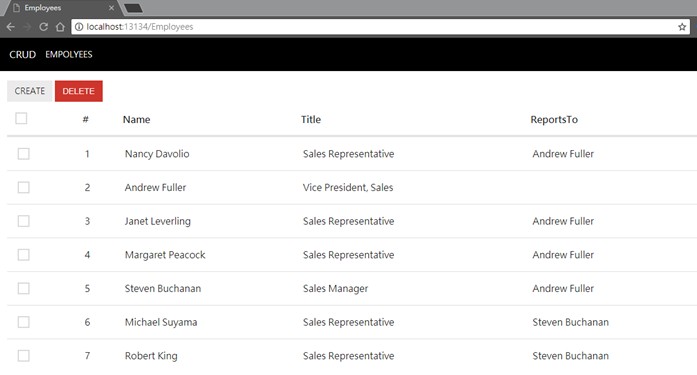697x375 pixels.
Task: Click the CREATE button
Action: (x=30, y=91)
